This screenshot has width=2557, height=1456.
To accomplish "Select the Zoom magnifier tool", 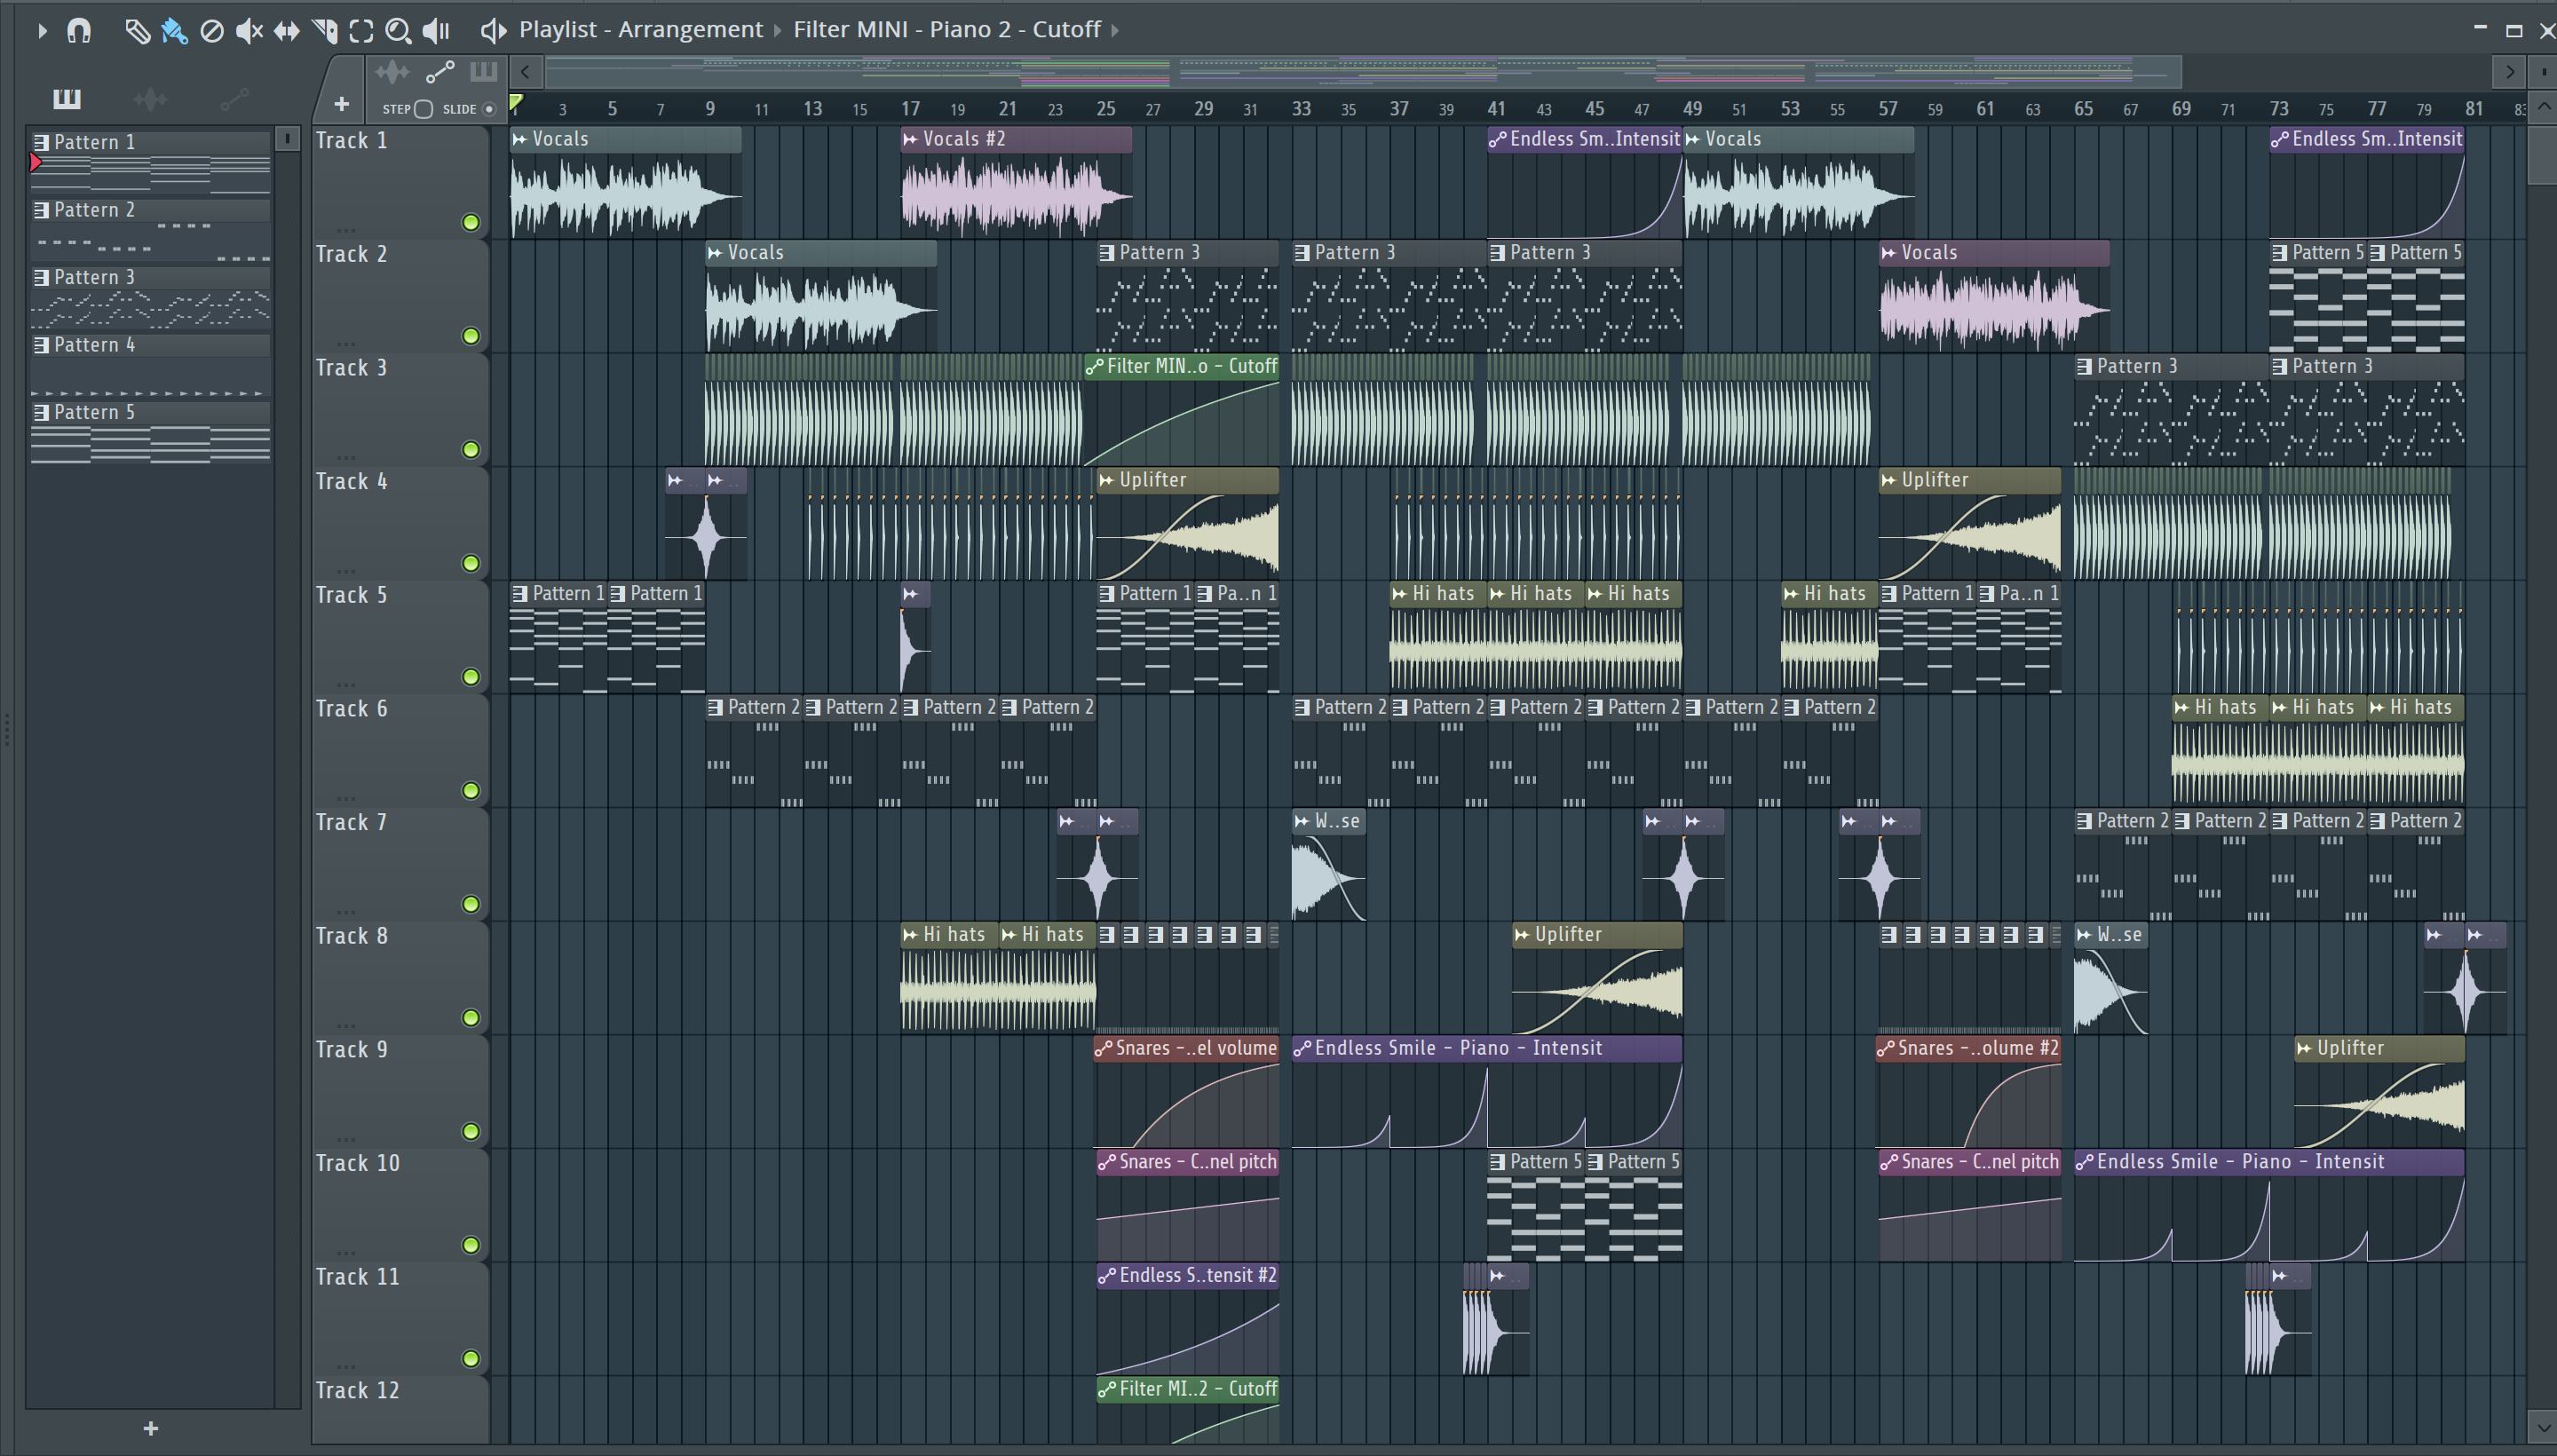I will pyautogui.click(x=398, y=31).
